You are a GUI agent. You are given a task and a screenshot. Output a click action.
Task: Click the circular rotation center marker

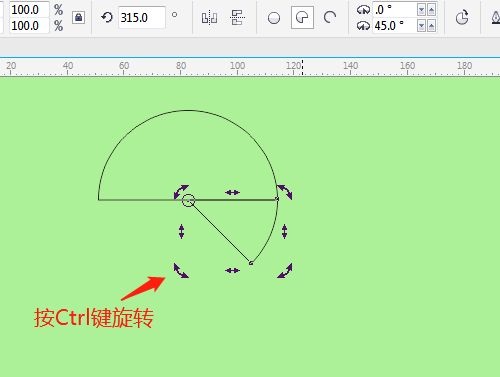pyautogui.click(x=188, y=200)
